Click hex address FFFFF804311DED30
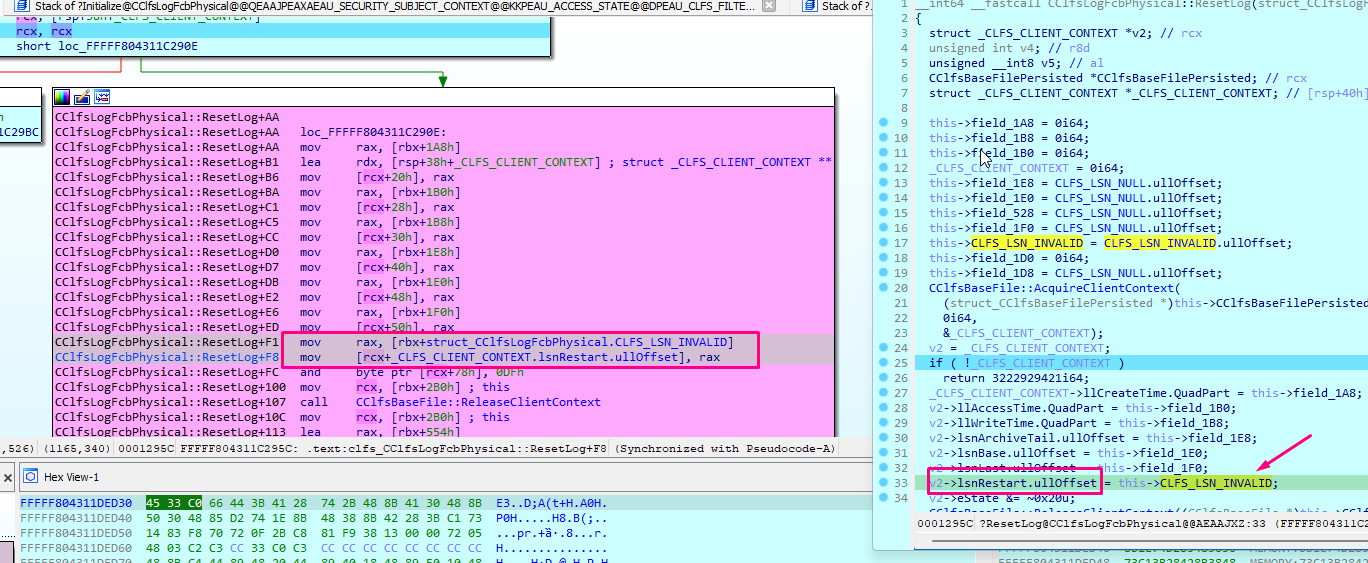This screenshot has height=563, width=1368. (76, 502)
